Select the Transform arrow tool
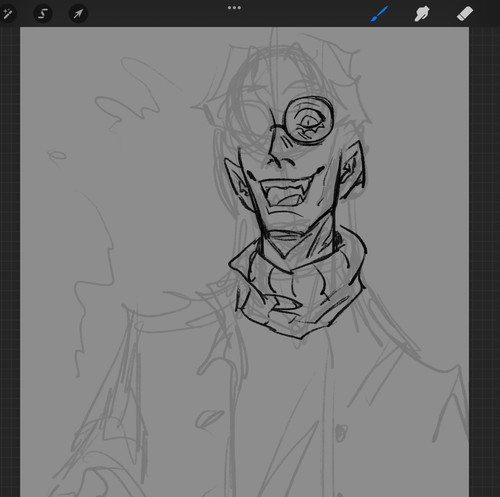This screenshot has height=497, width=500. (78, 14)
